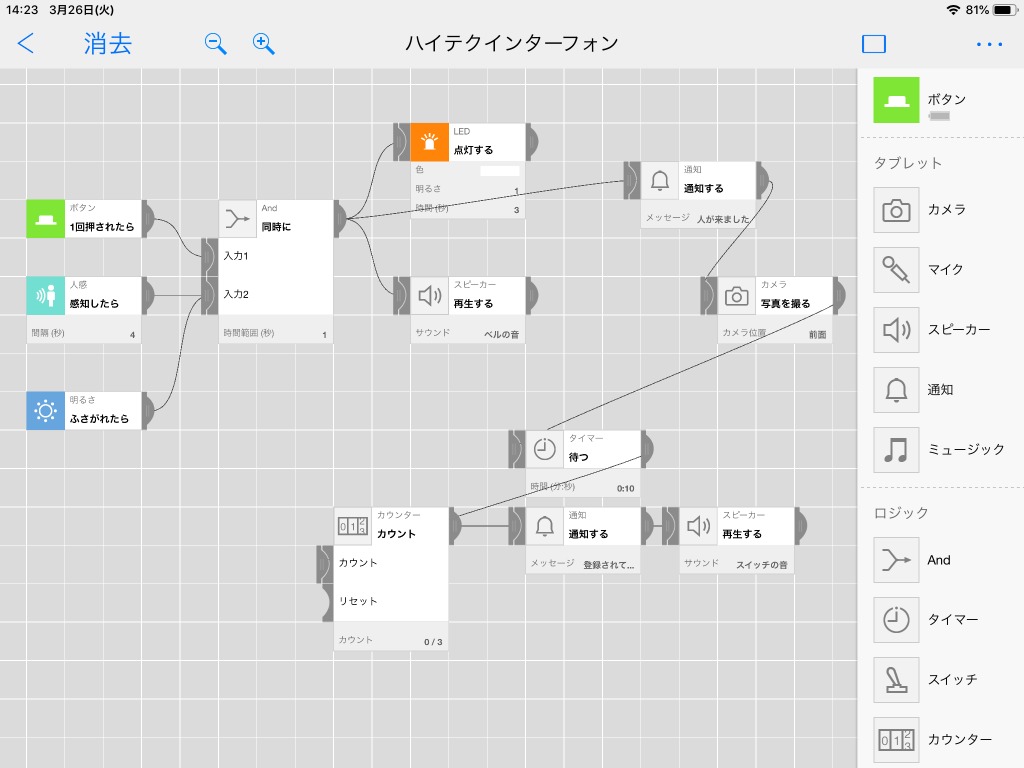Change the カメラ位置 前面 setting

[x=775, y=334]
